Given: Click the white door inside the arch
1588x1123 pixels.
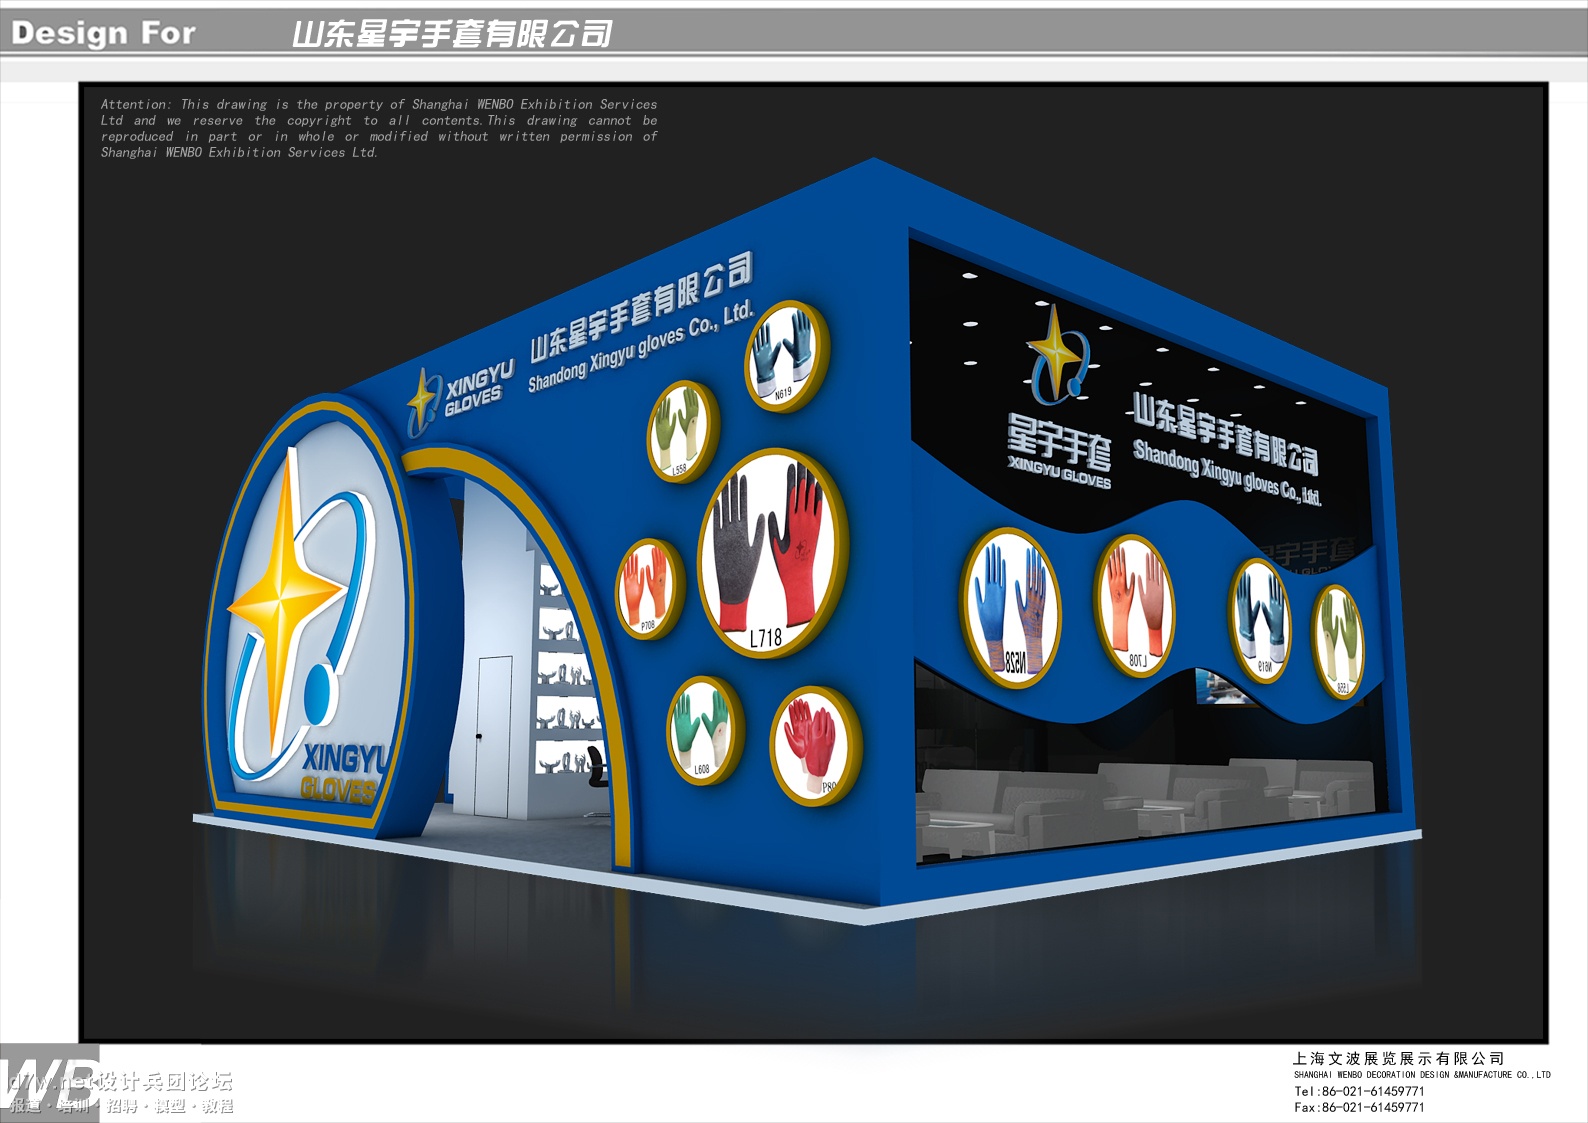Looking at the screenshot, I should pos(493,735).
